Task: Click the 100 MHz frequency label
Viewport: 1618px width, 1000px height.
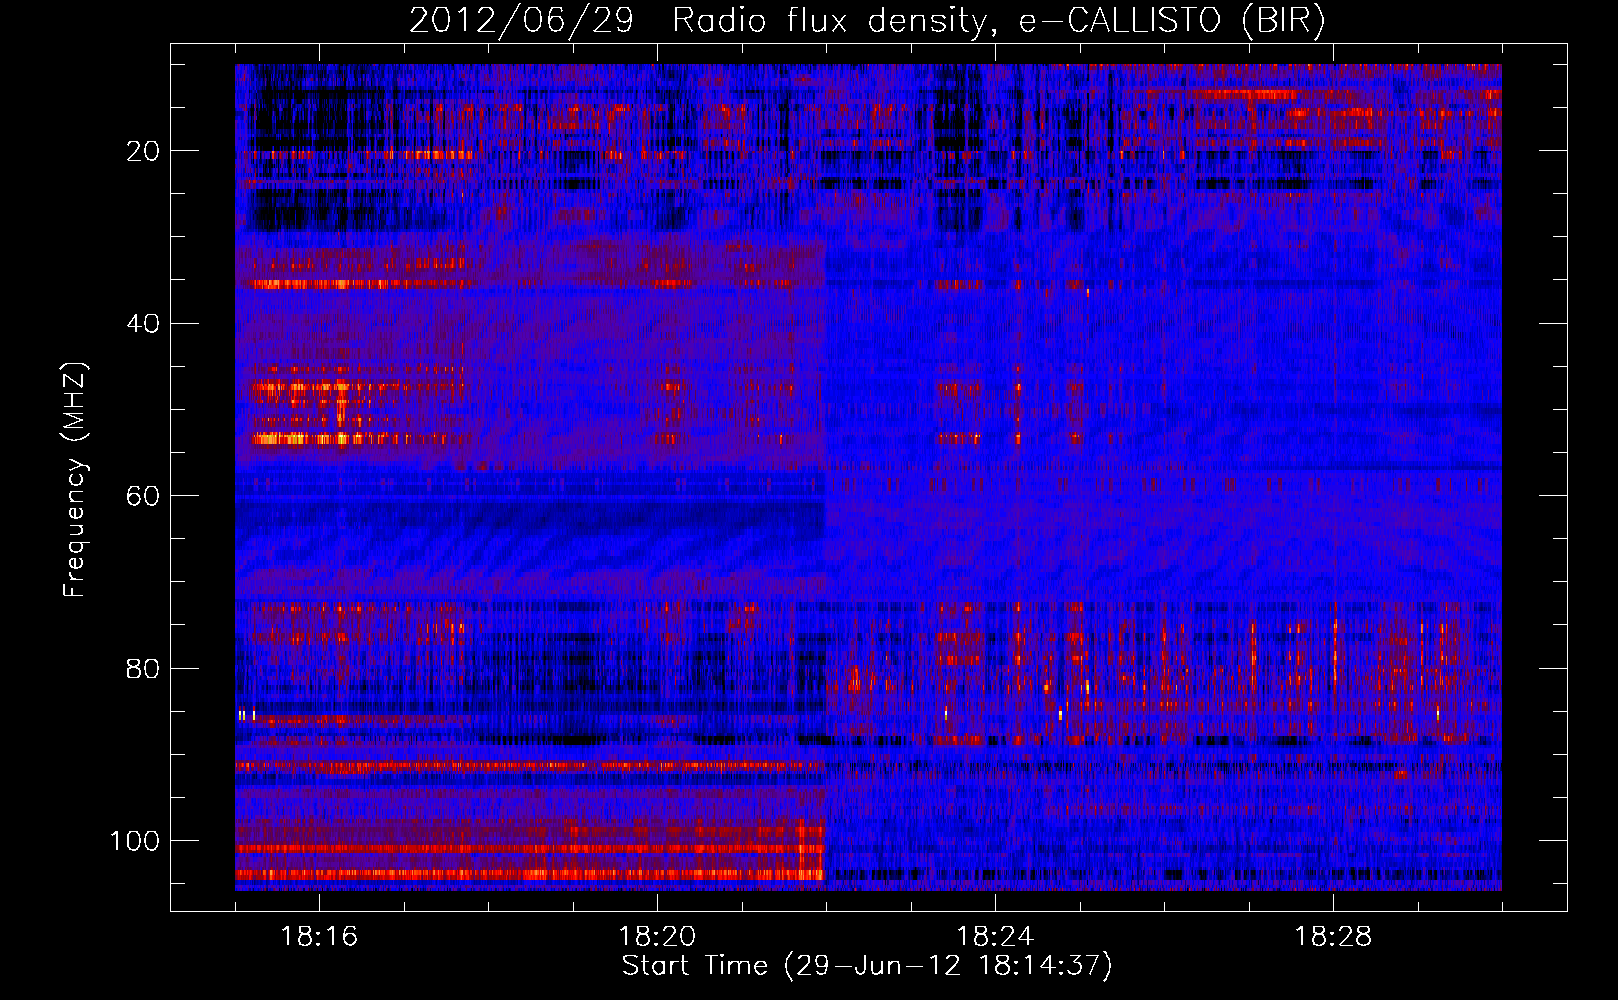Action: (135, 841)
